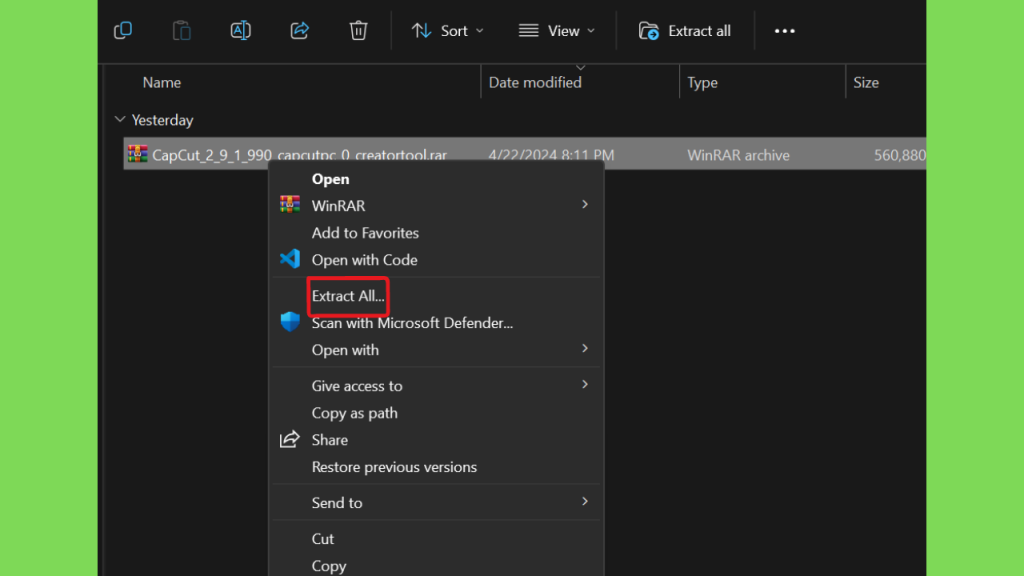Open the Sort dropdown
The image size is (1024, 576).
(448, 31)
